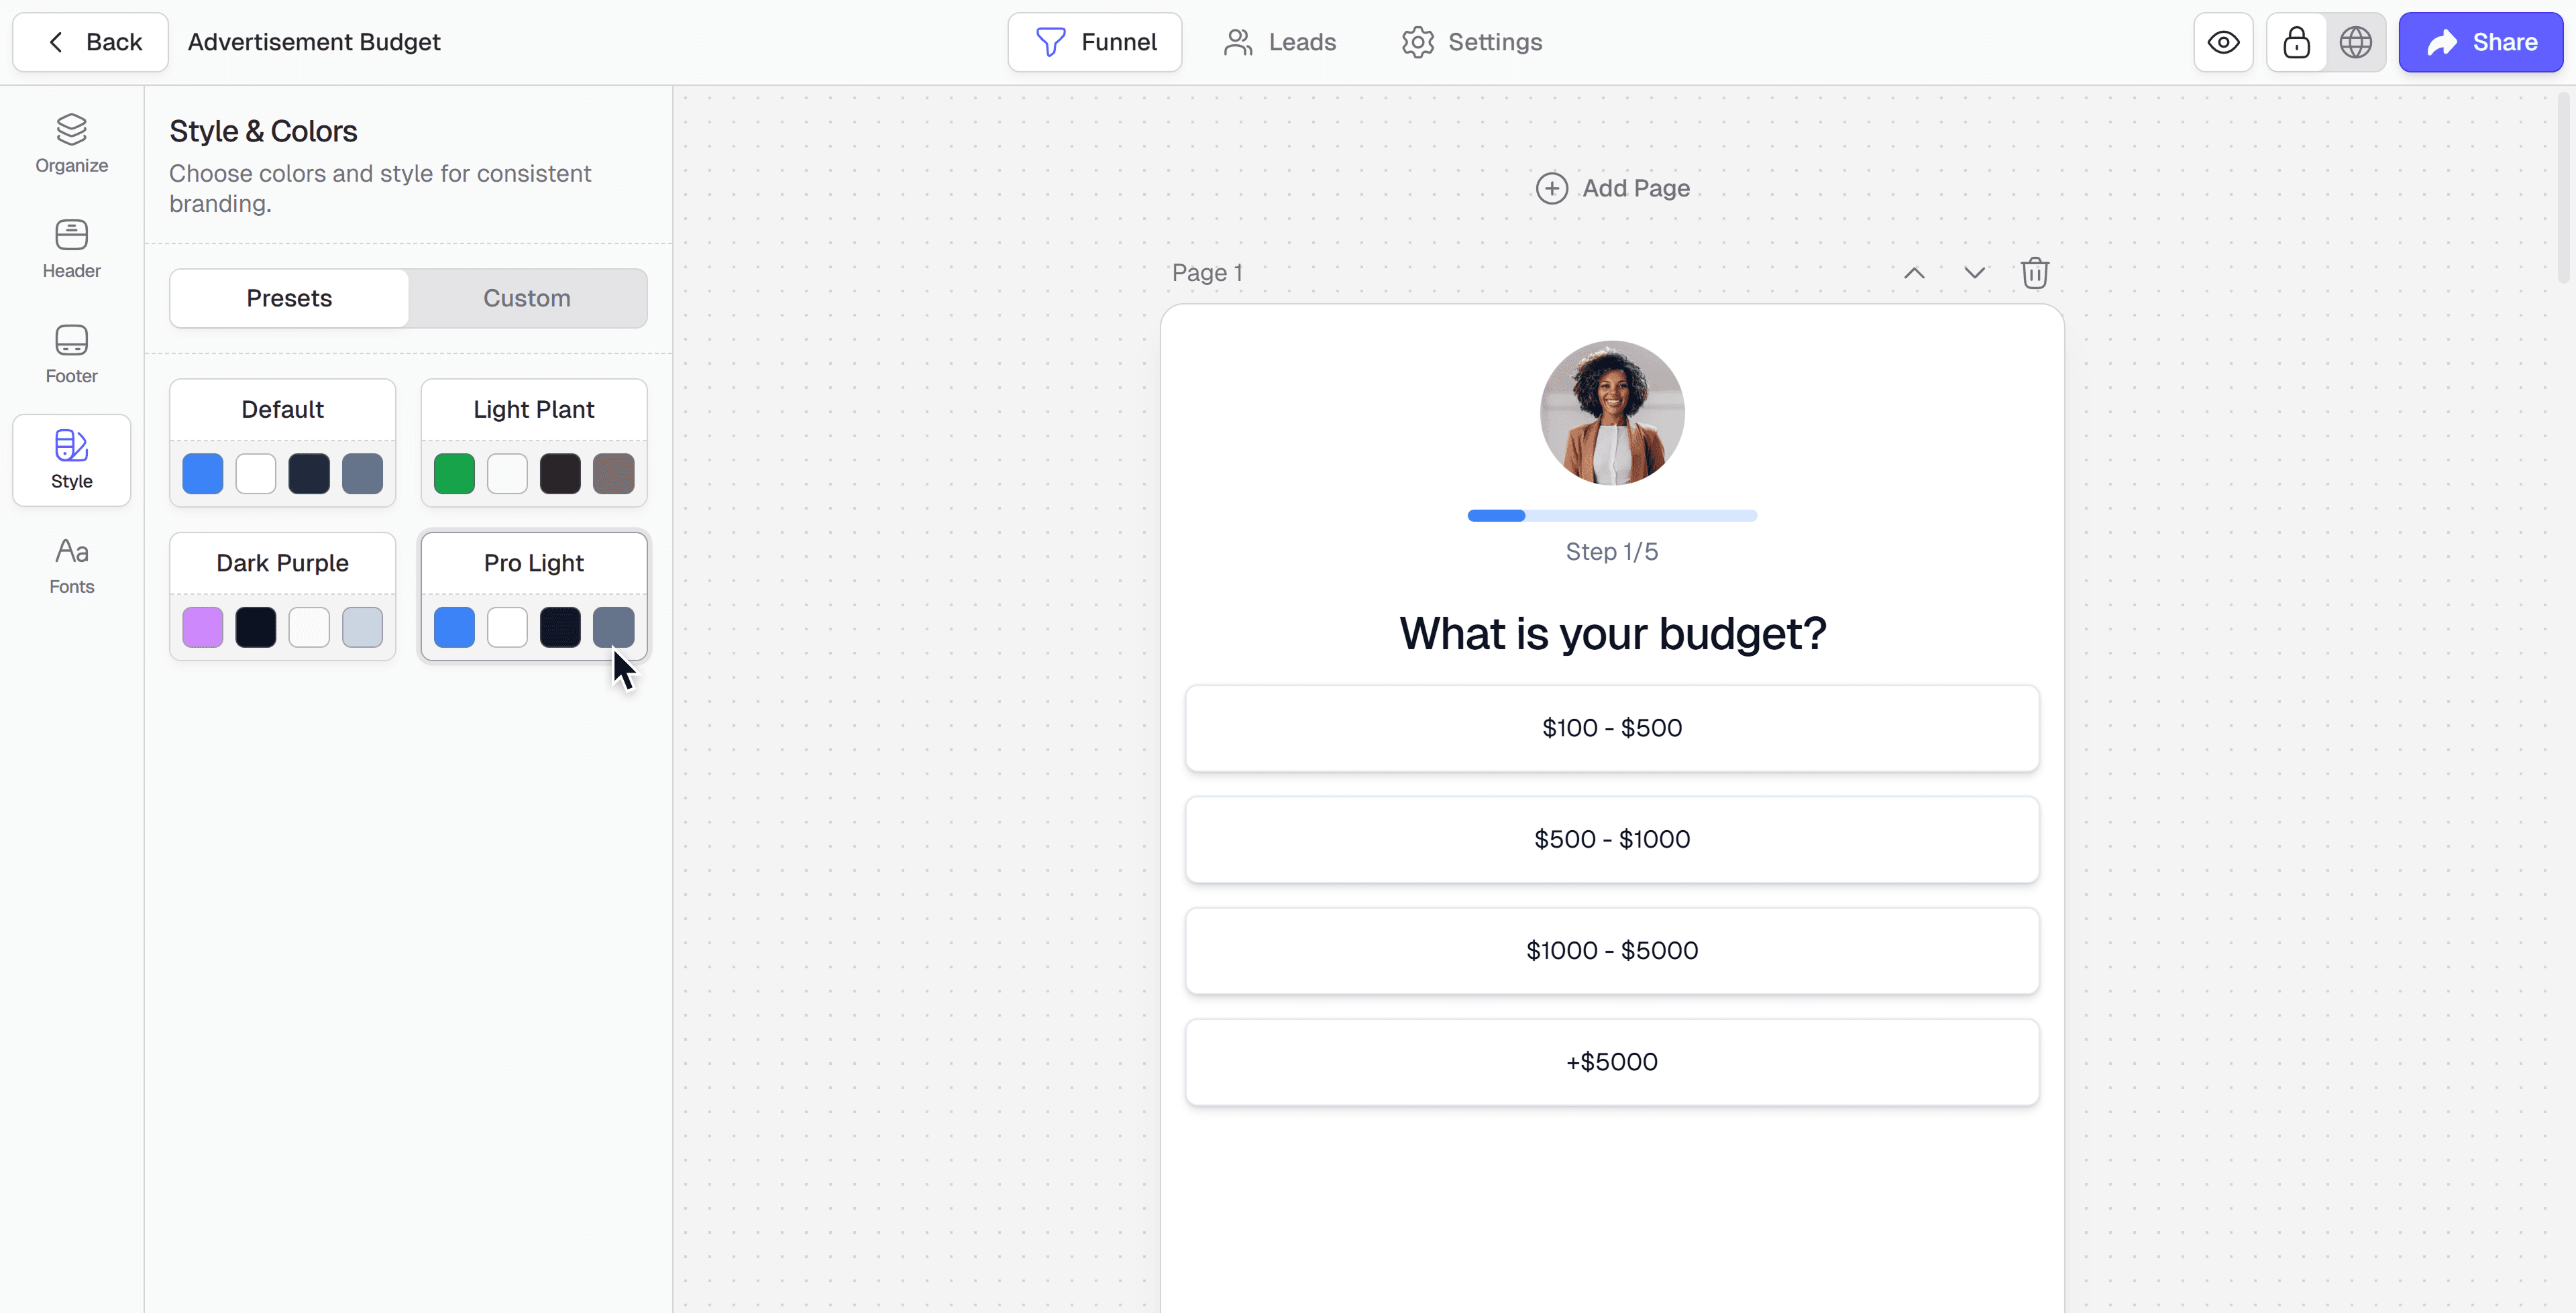Image resolution: width=2576 pixels, height=1313 pixels.
Task: Open the Fonts sidebar panel
Action: 71,566
